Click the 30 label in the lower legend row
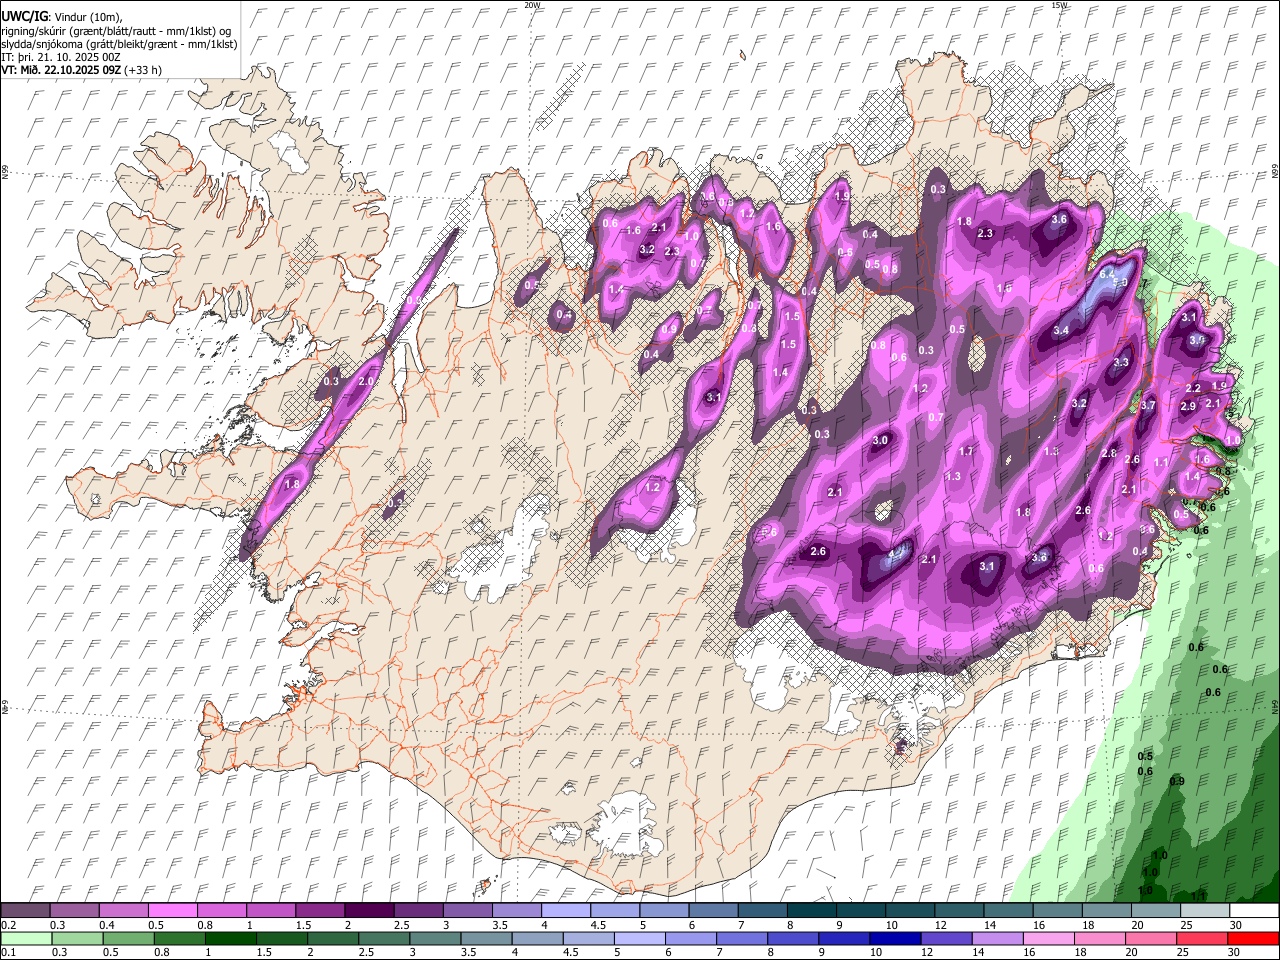Screen dimensions: 1280x960 [x=1235, y=952]
